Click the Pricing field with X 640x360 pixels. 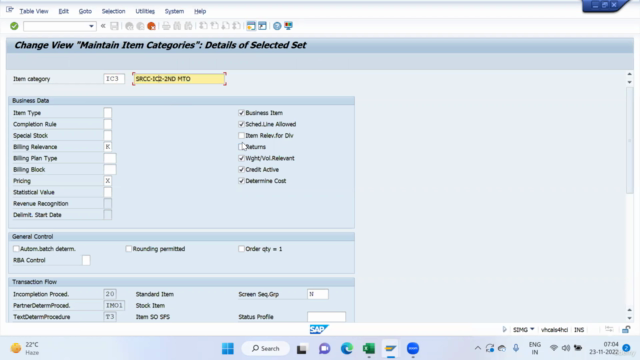click(x=107, y=181)
